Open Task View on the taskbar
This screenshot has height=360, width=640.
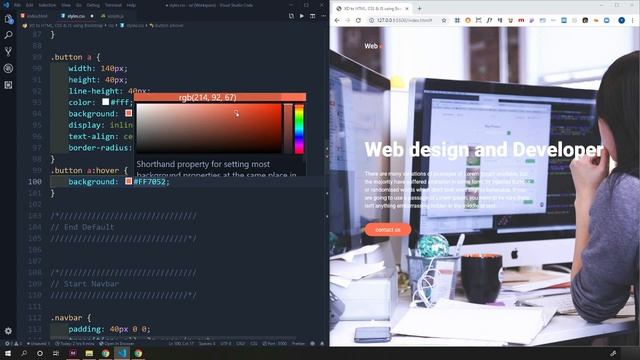click(x=56, y=353)
